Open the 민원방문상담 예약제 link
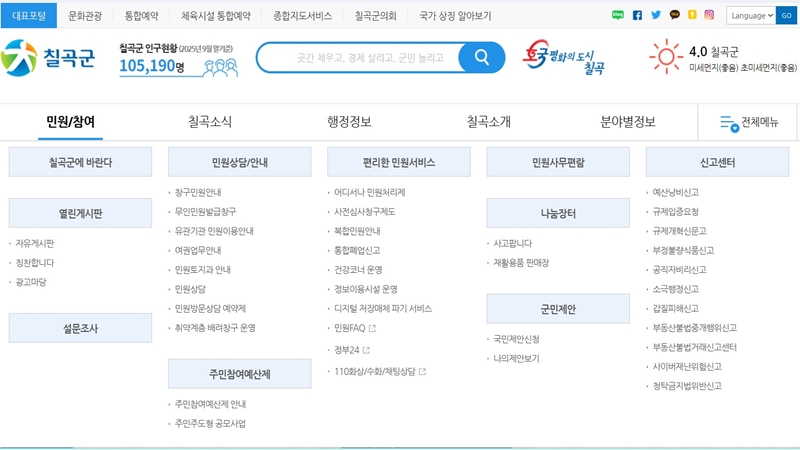This screenshot has height=450, width=800. [210, 309]
